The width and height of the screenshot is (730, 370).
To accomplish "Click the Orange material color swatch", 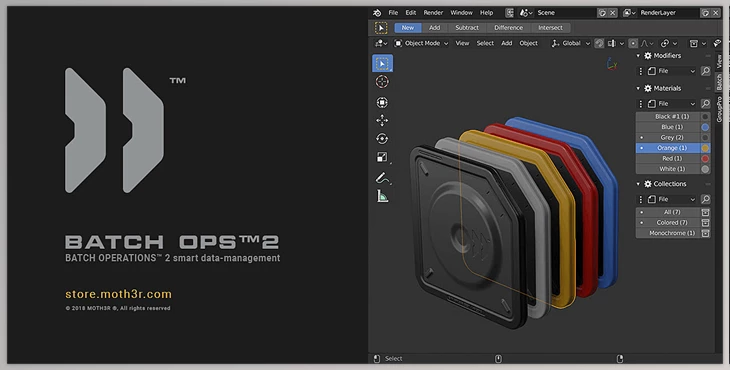I will (x=705, y=148).
